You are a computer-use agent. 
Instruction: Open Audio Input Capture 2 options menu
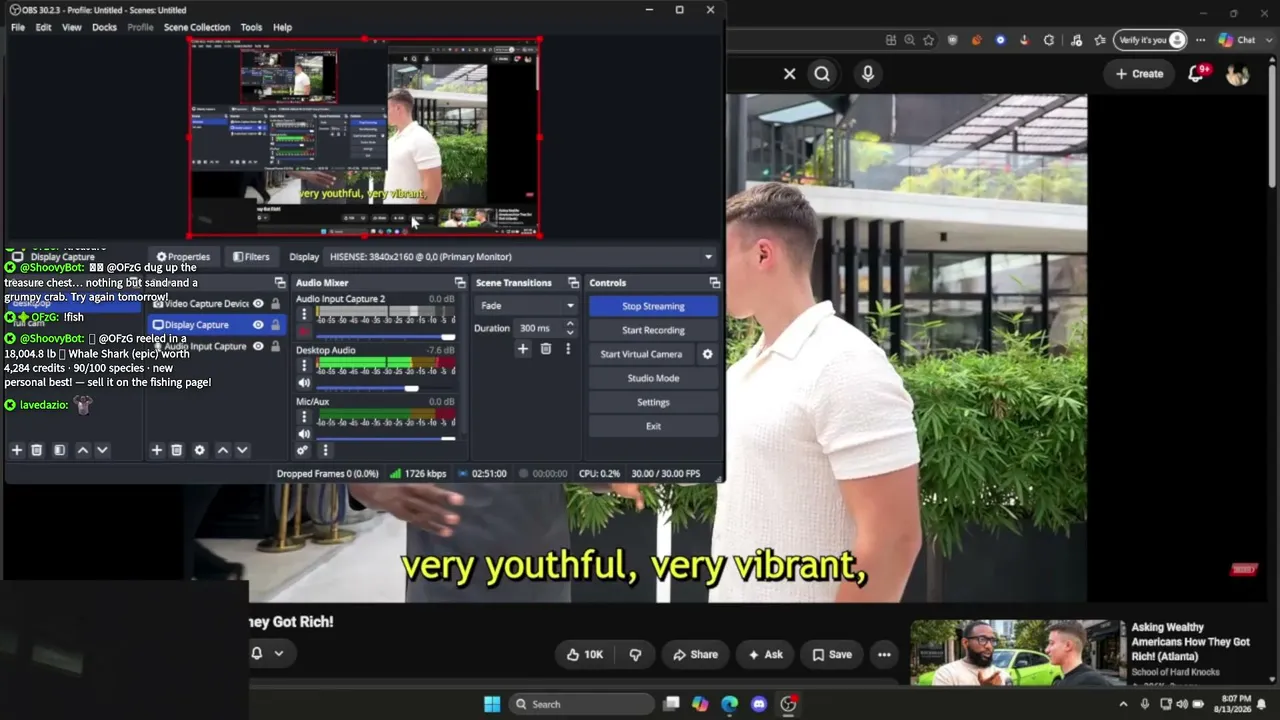click(x=304, y=314)
